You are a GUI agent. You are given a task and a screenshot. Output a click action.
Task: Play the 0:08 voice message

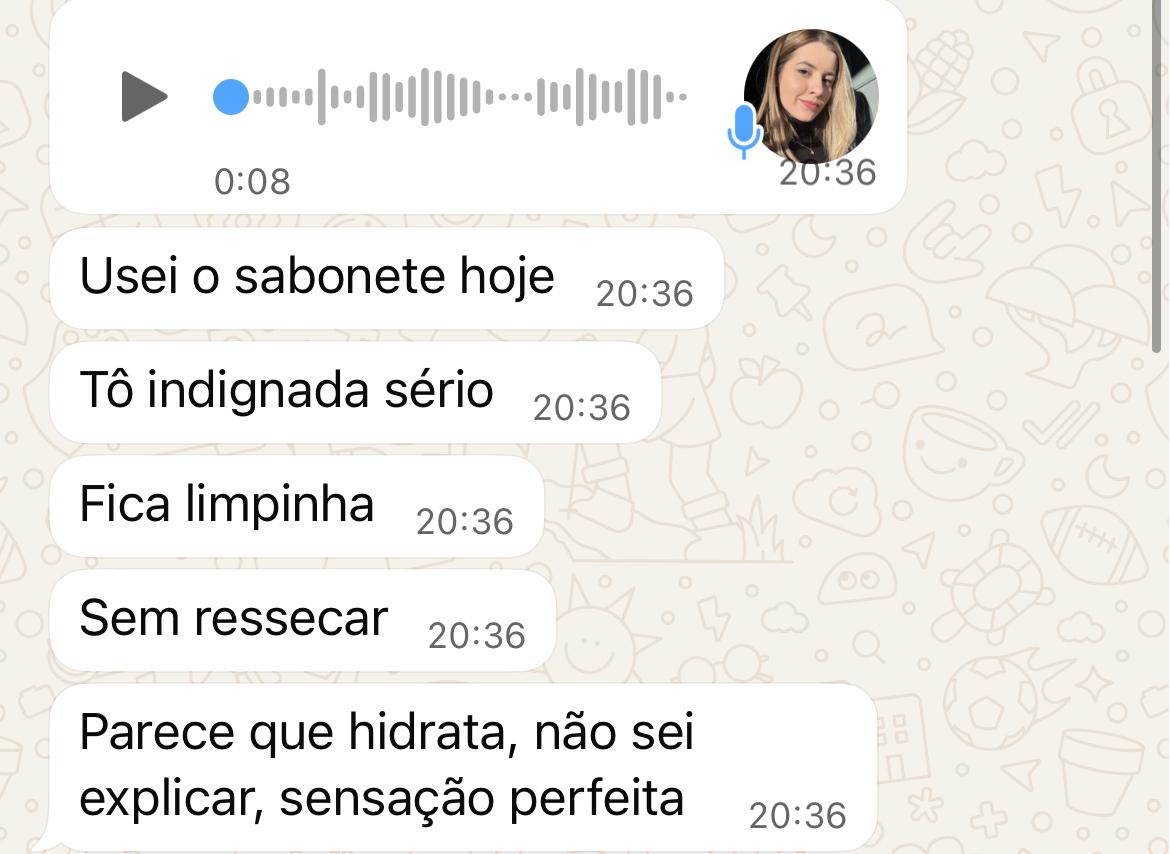pyautogui.click(x=144, y=96)
